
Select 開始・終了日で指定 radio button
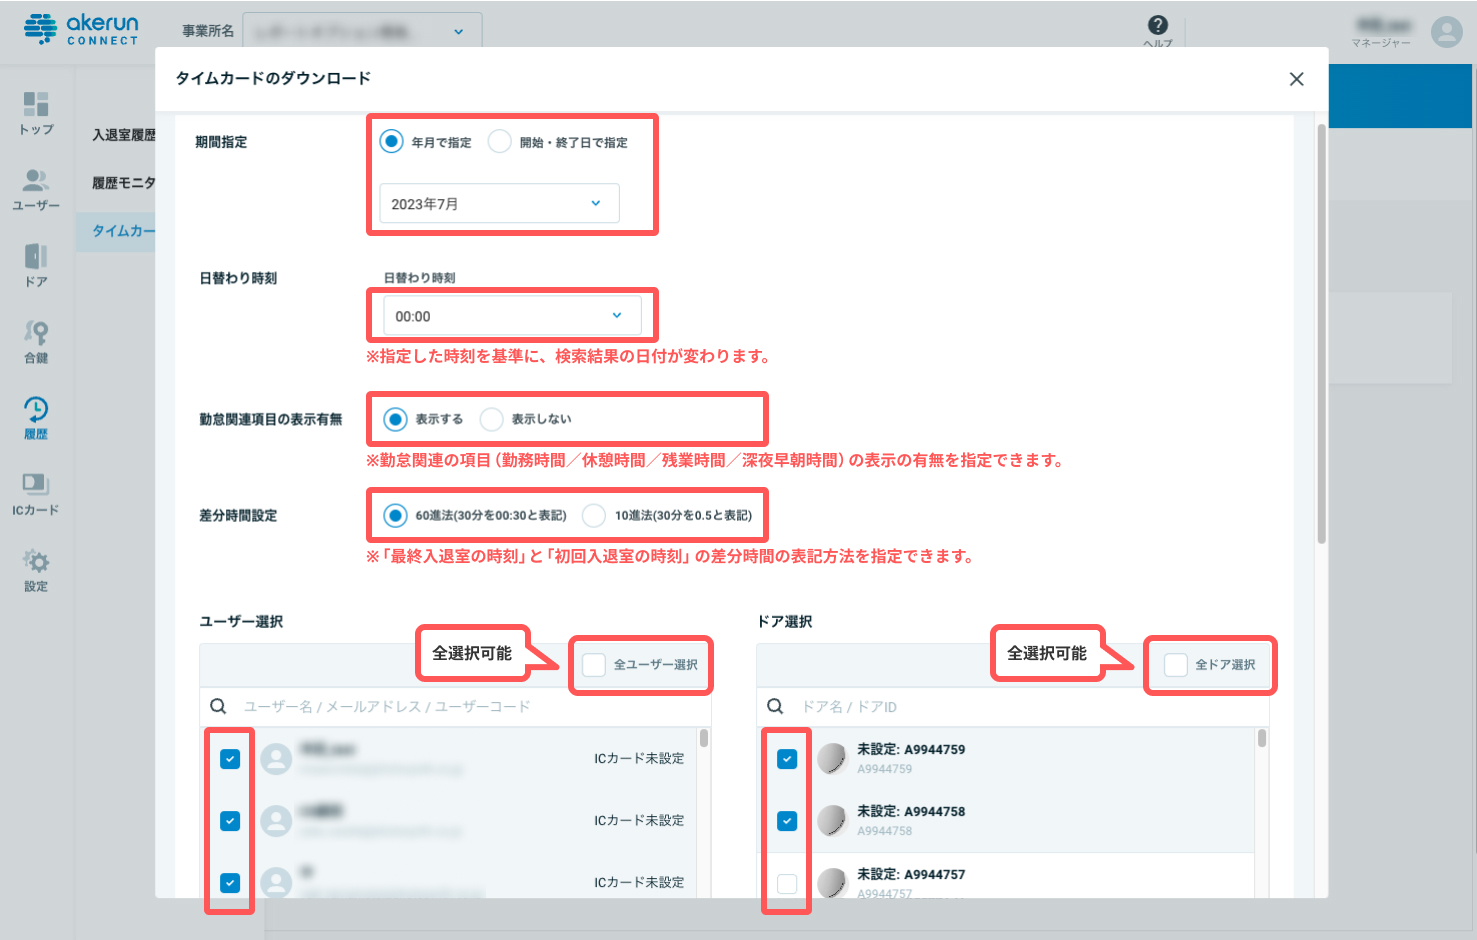pos(500,142)
